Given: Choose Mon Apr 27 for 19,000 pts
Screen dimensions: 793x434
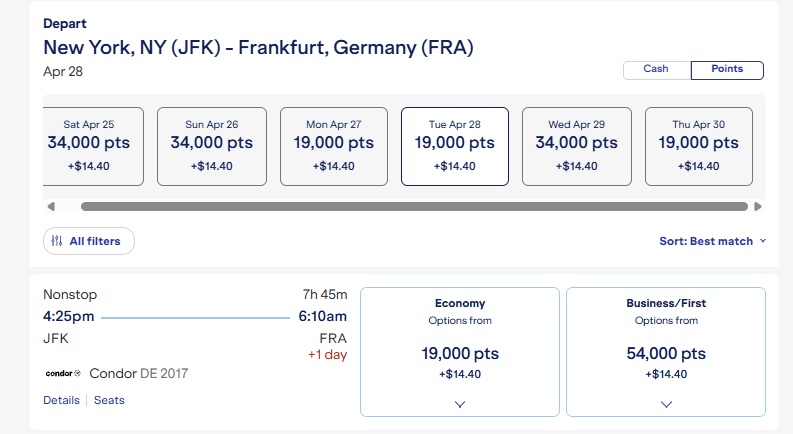Looking at the screenshot, I should pyautogui.click(x=334, y=146).
